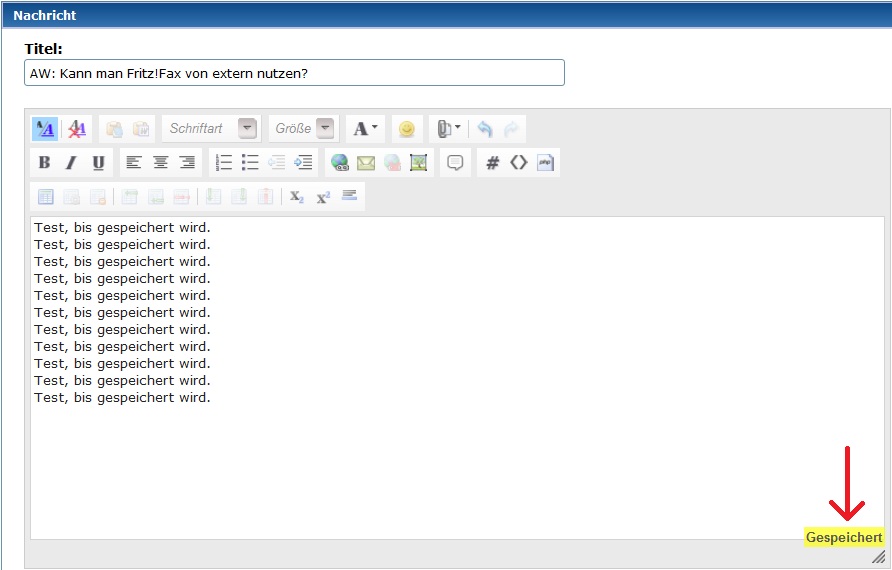
Task: Insert a bulleted list
Action: [250, 163]
